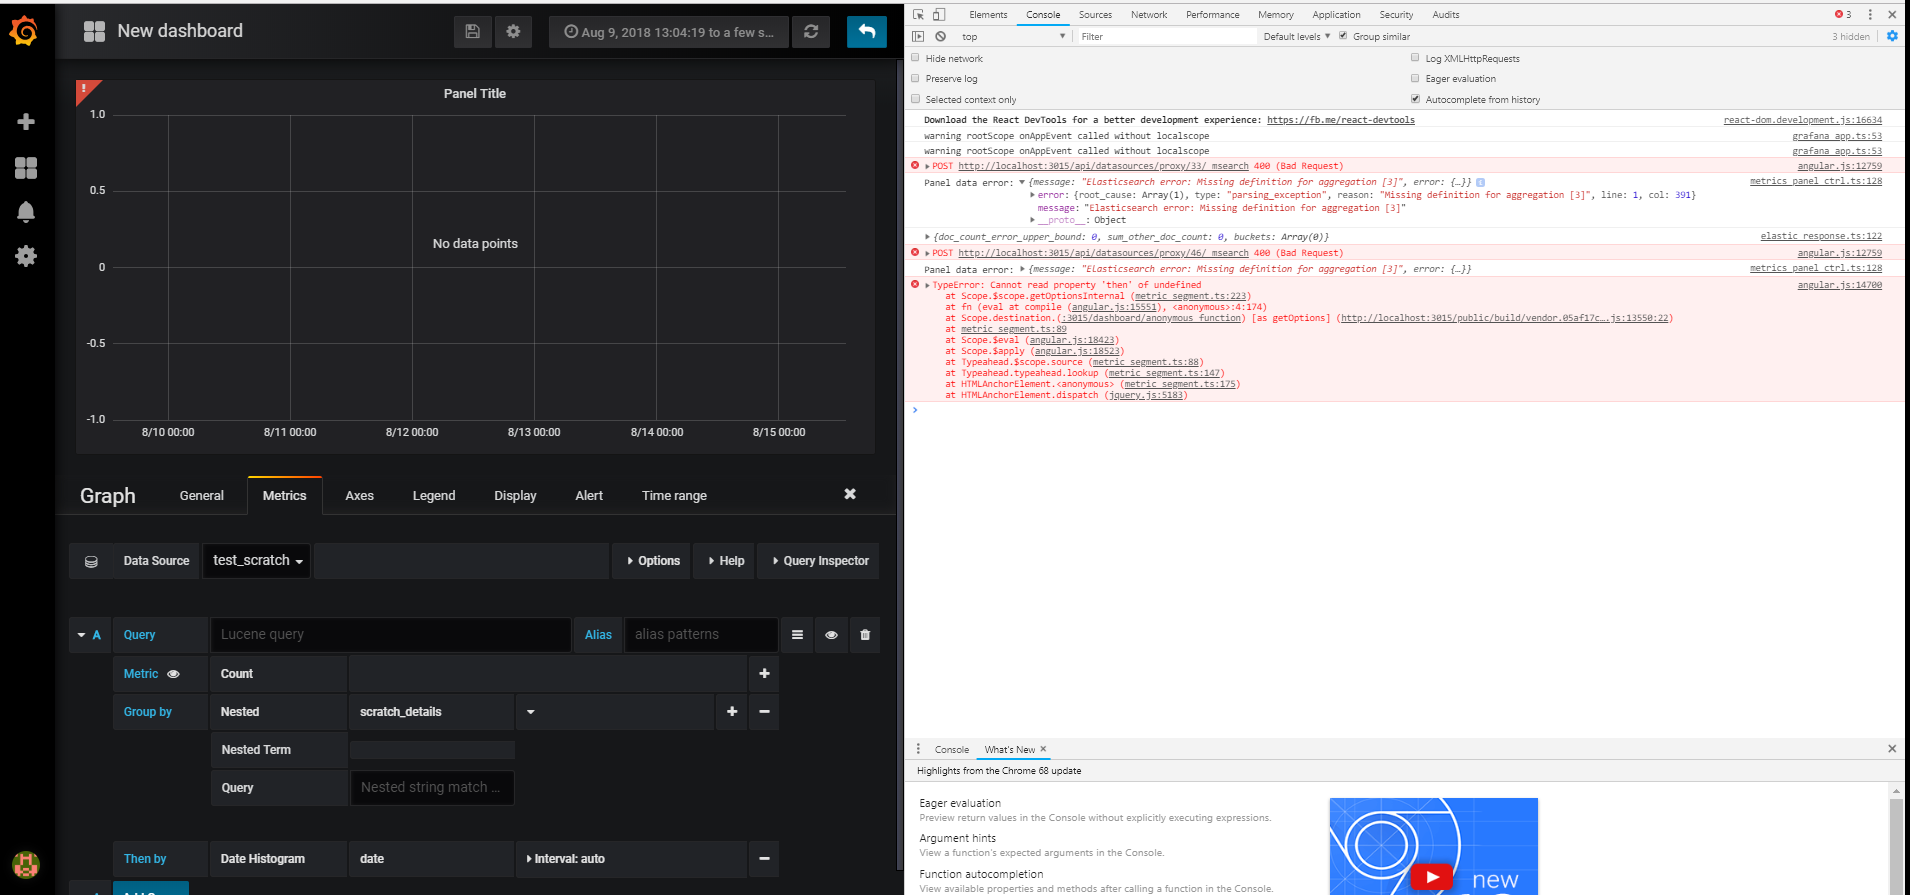Click the Count metric type
This screenshot has width=1910, height=895.
pyautogui.click(x=279, y=674)
